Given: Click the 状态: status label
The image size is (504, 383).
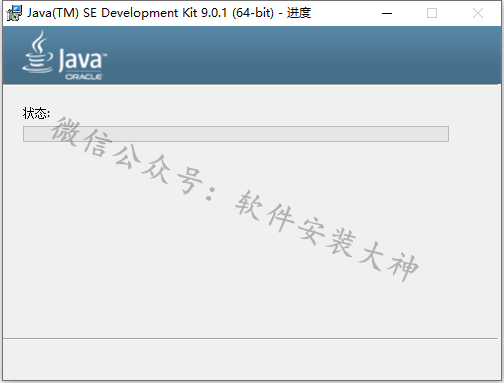Looking at the screenshot, I should (x=36, y=113).
